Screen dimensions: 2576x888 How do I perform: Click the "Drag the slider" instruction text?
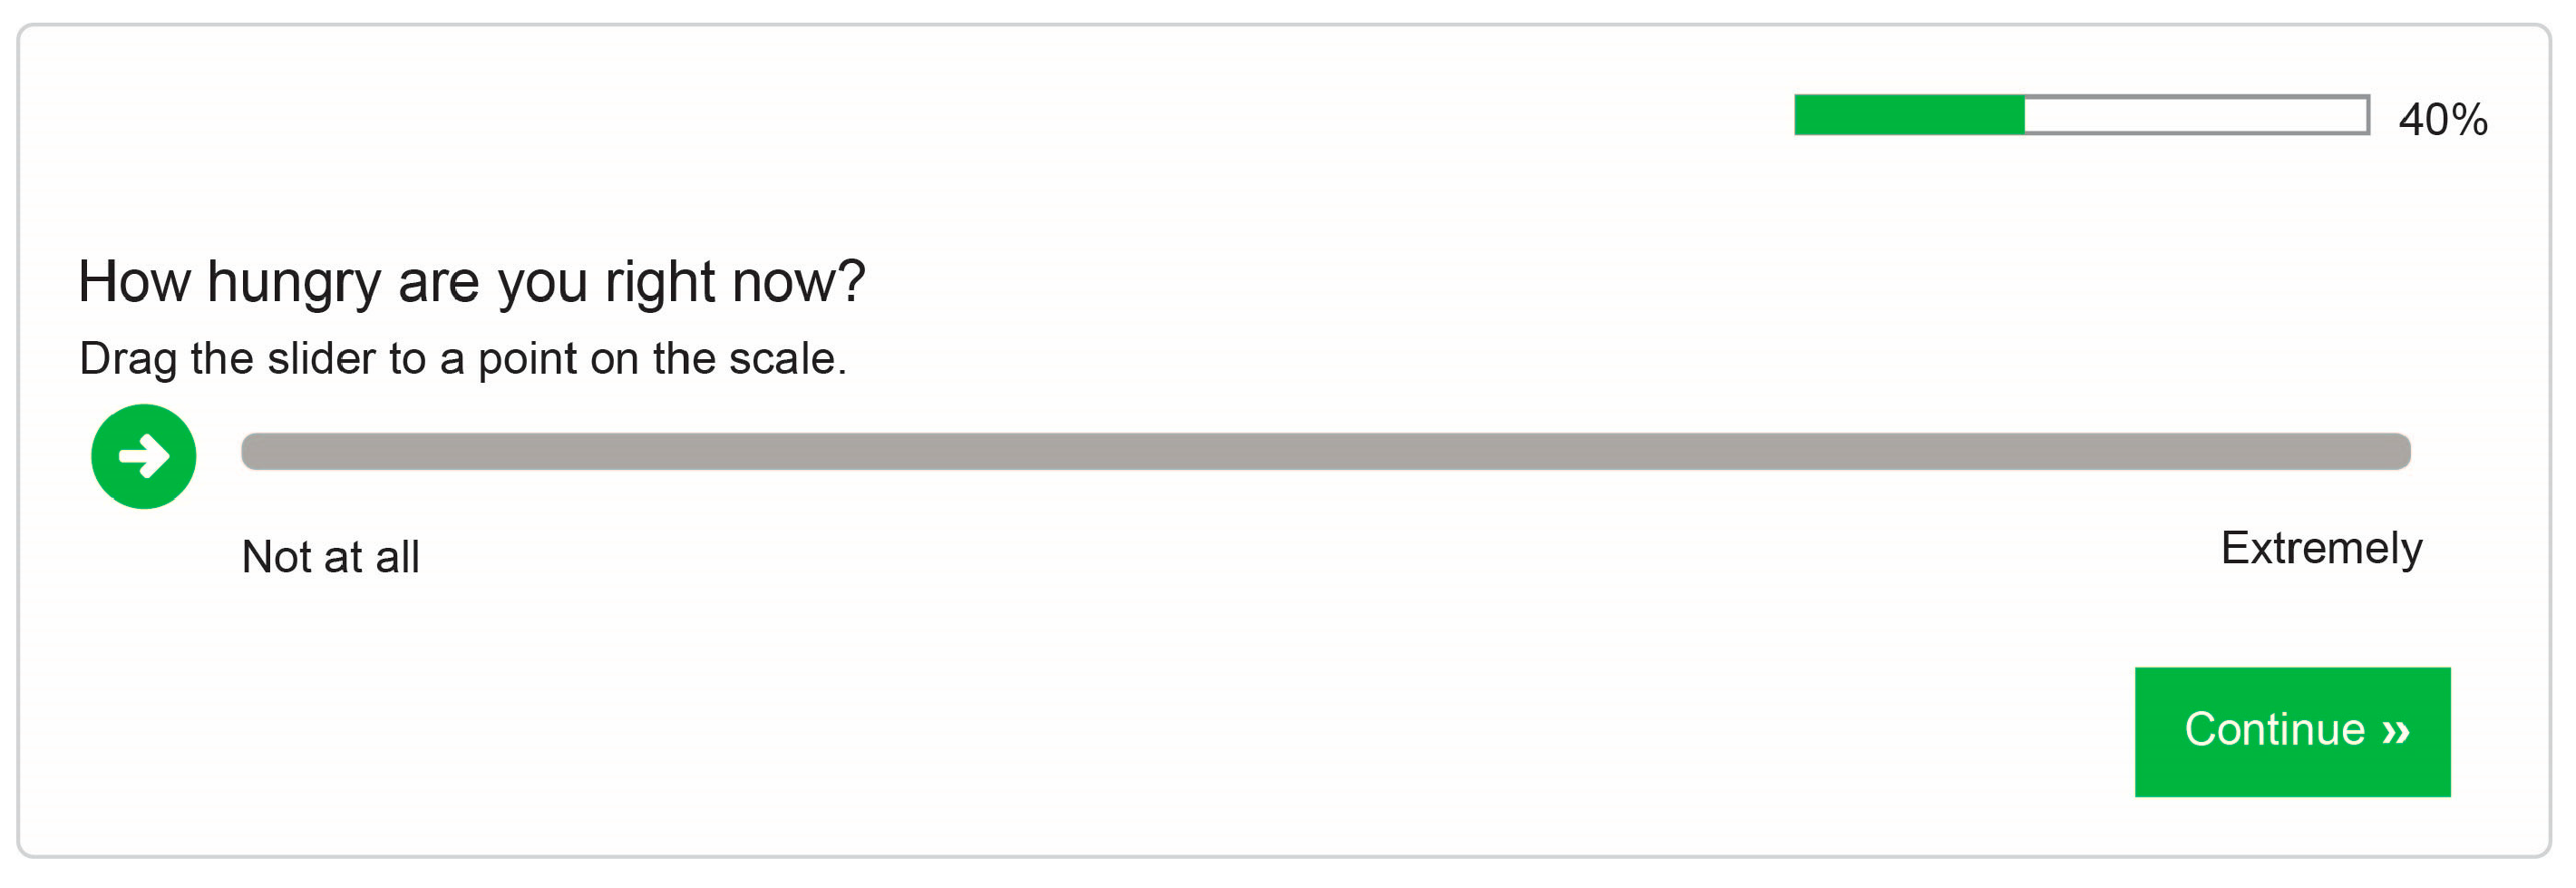pyautogui.click(x=462, y=359)
